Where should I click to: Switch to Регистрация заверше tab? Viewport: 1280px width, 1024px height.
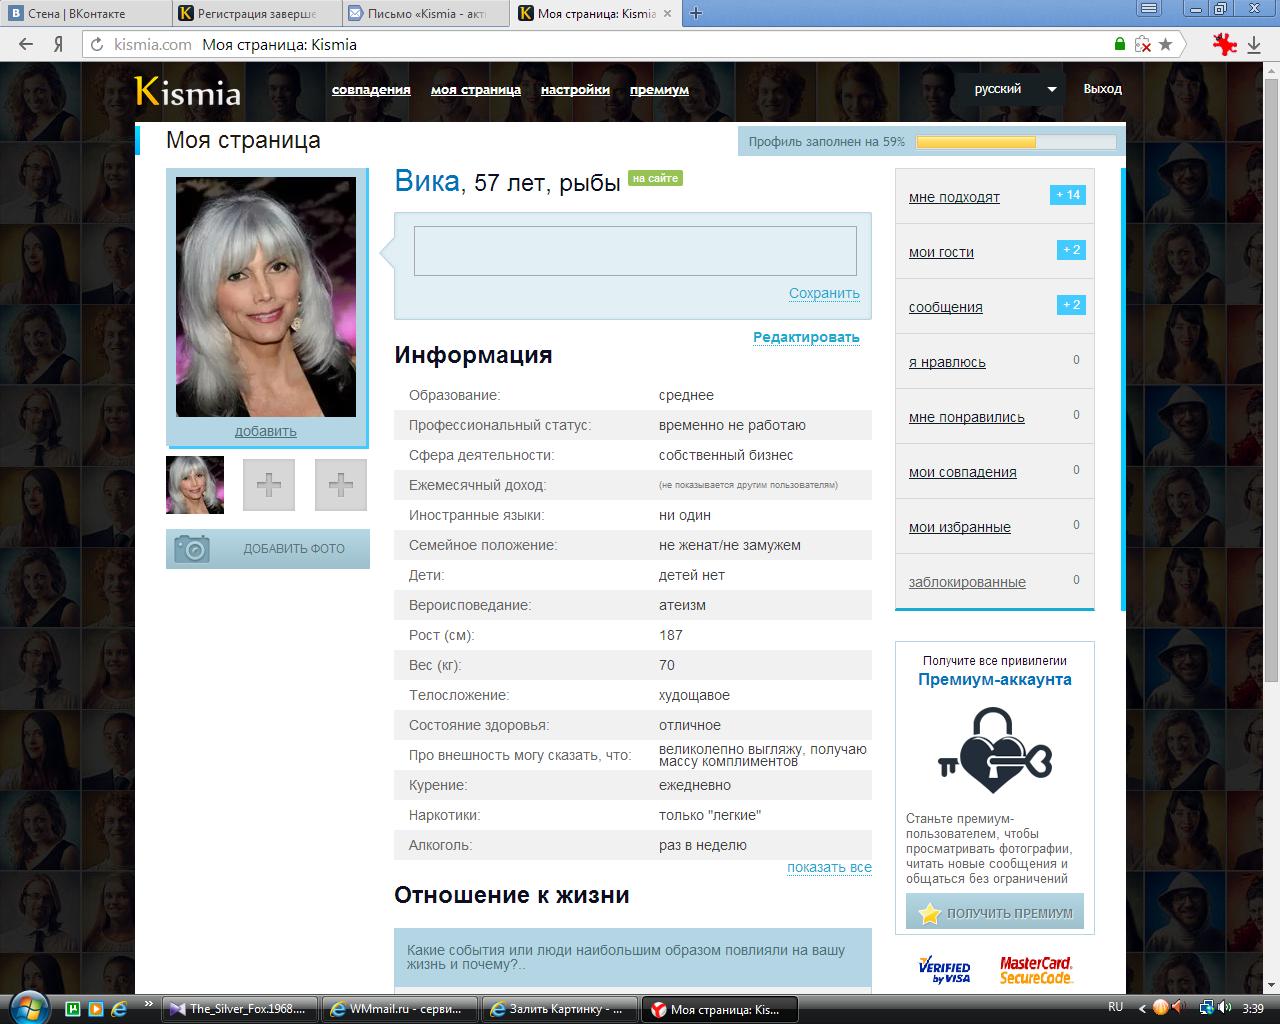(255, 13)
